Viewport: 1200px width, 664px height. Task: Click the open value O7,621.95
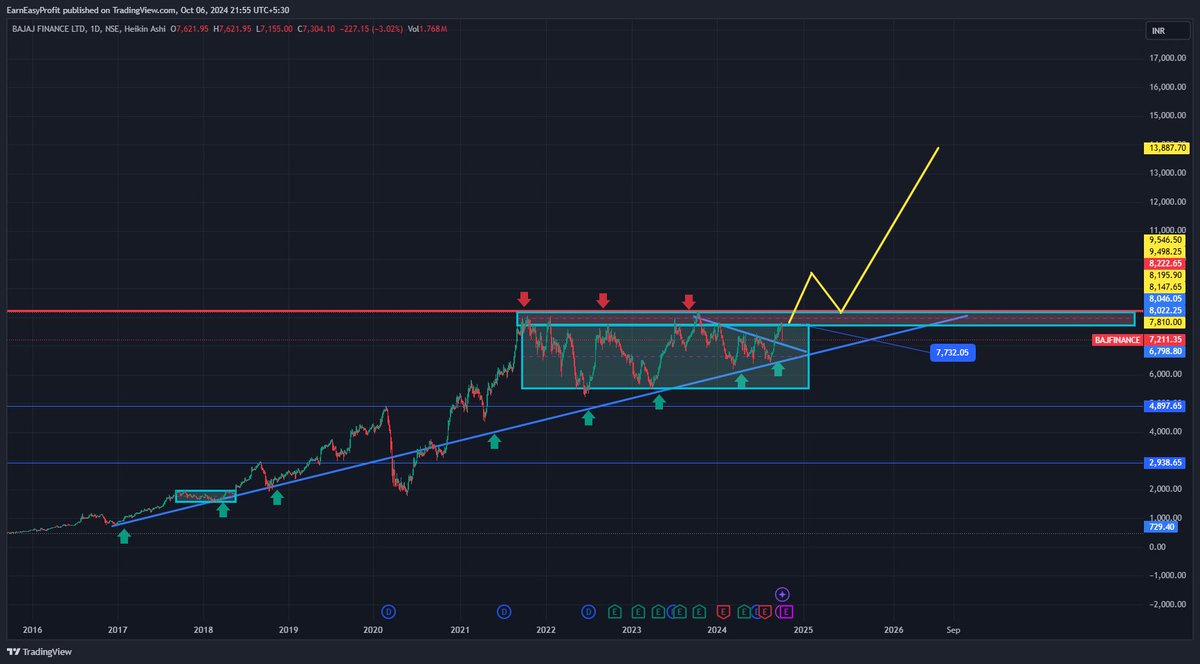[189, 29]
